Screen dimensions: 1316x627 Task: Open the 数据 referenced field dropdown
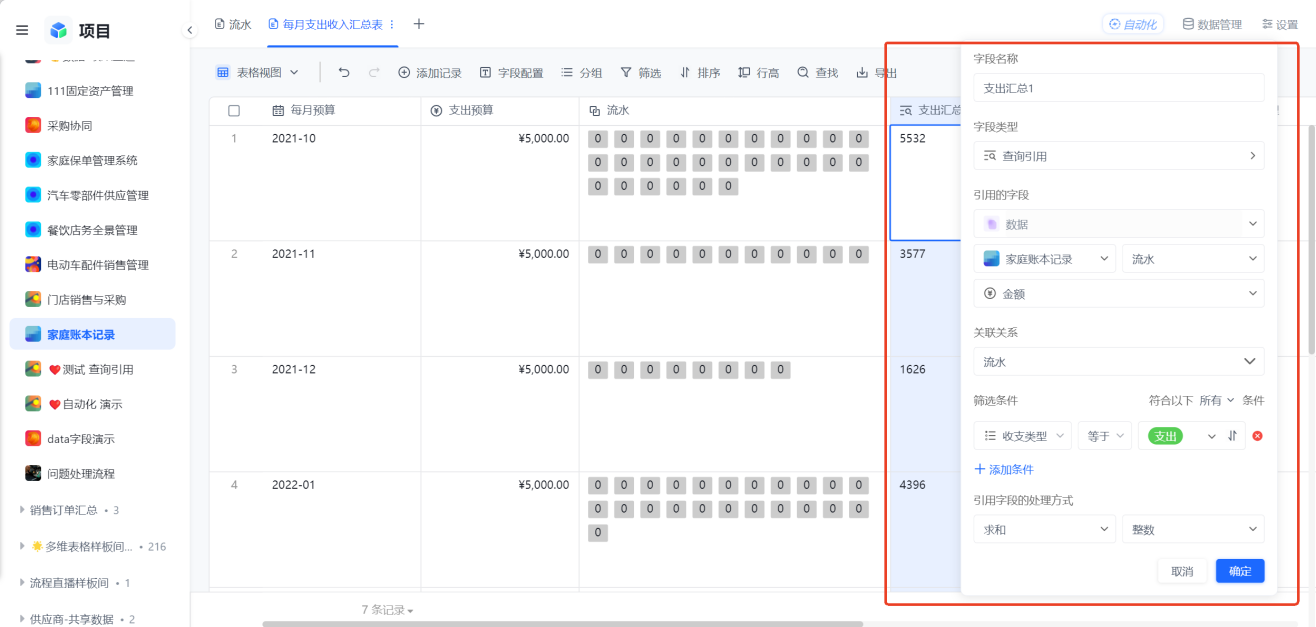1119,224
